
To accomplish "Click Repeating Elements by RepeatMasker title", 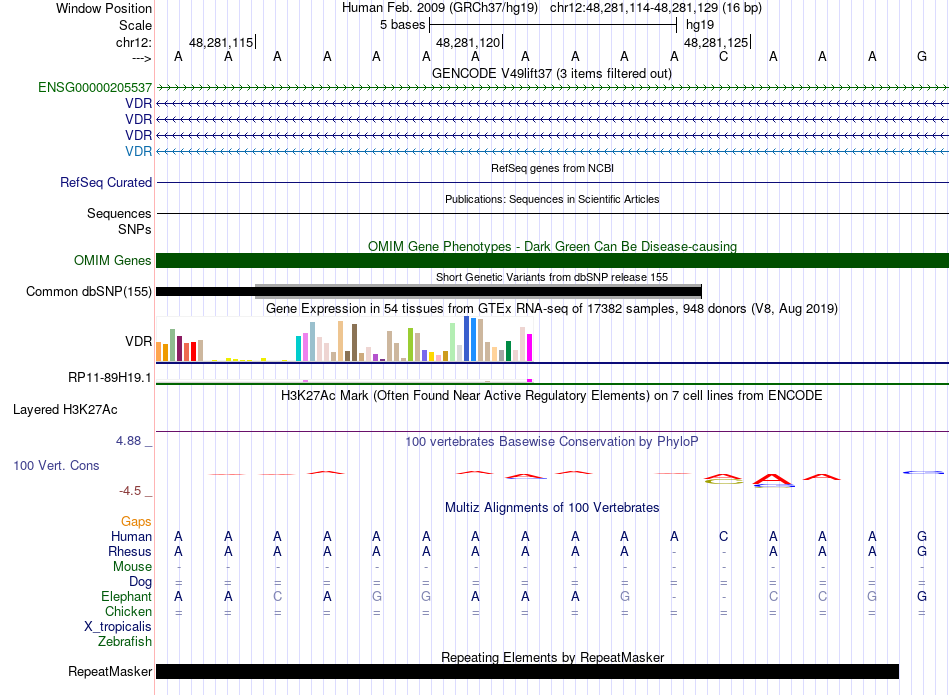I will [553, 657].
